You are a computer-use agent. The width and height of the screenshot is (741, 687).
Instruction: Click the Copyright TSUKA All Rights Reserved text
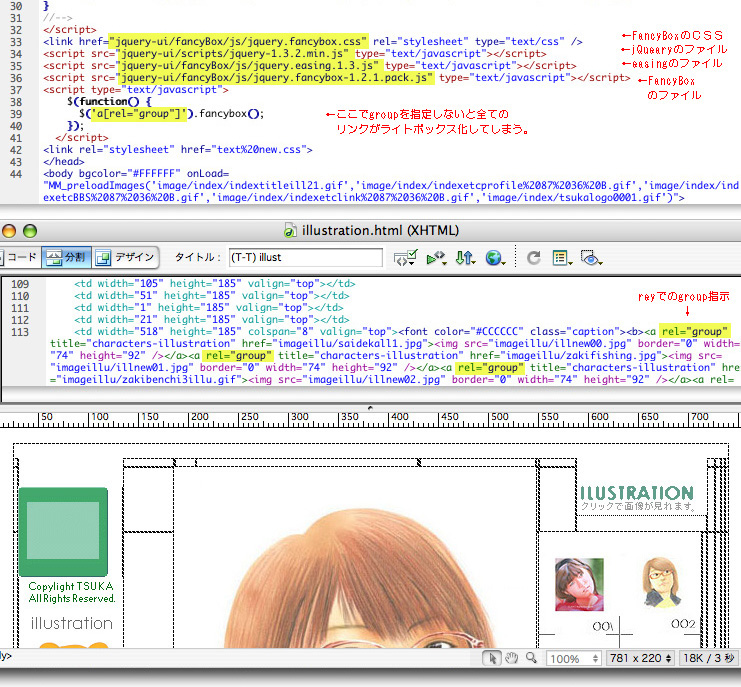(x=71, y=592)
